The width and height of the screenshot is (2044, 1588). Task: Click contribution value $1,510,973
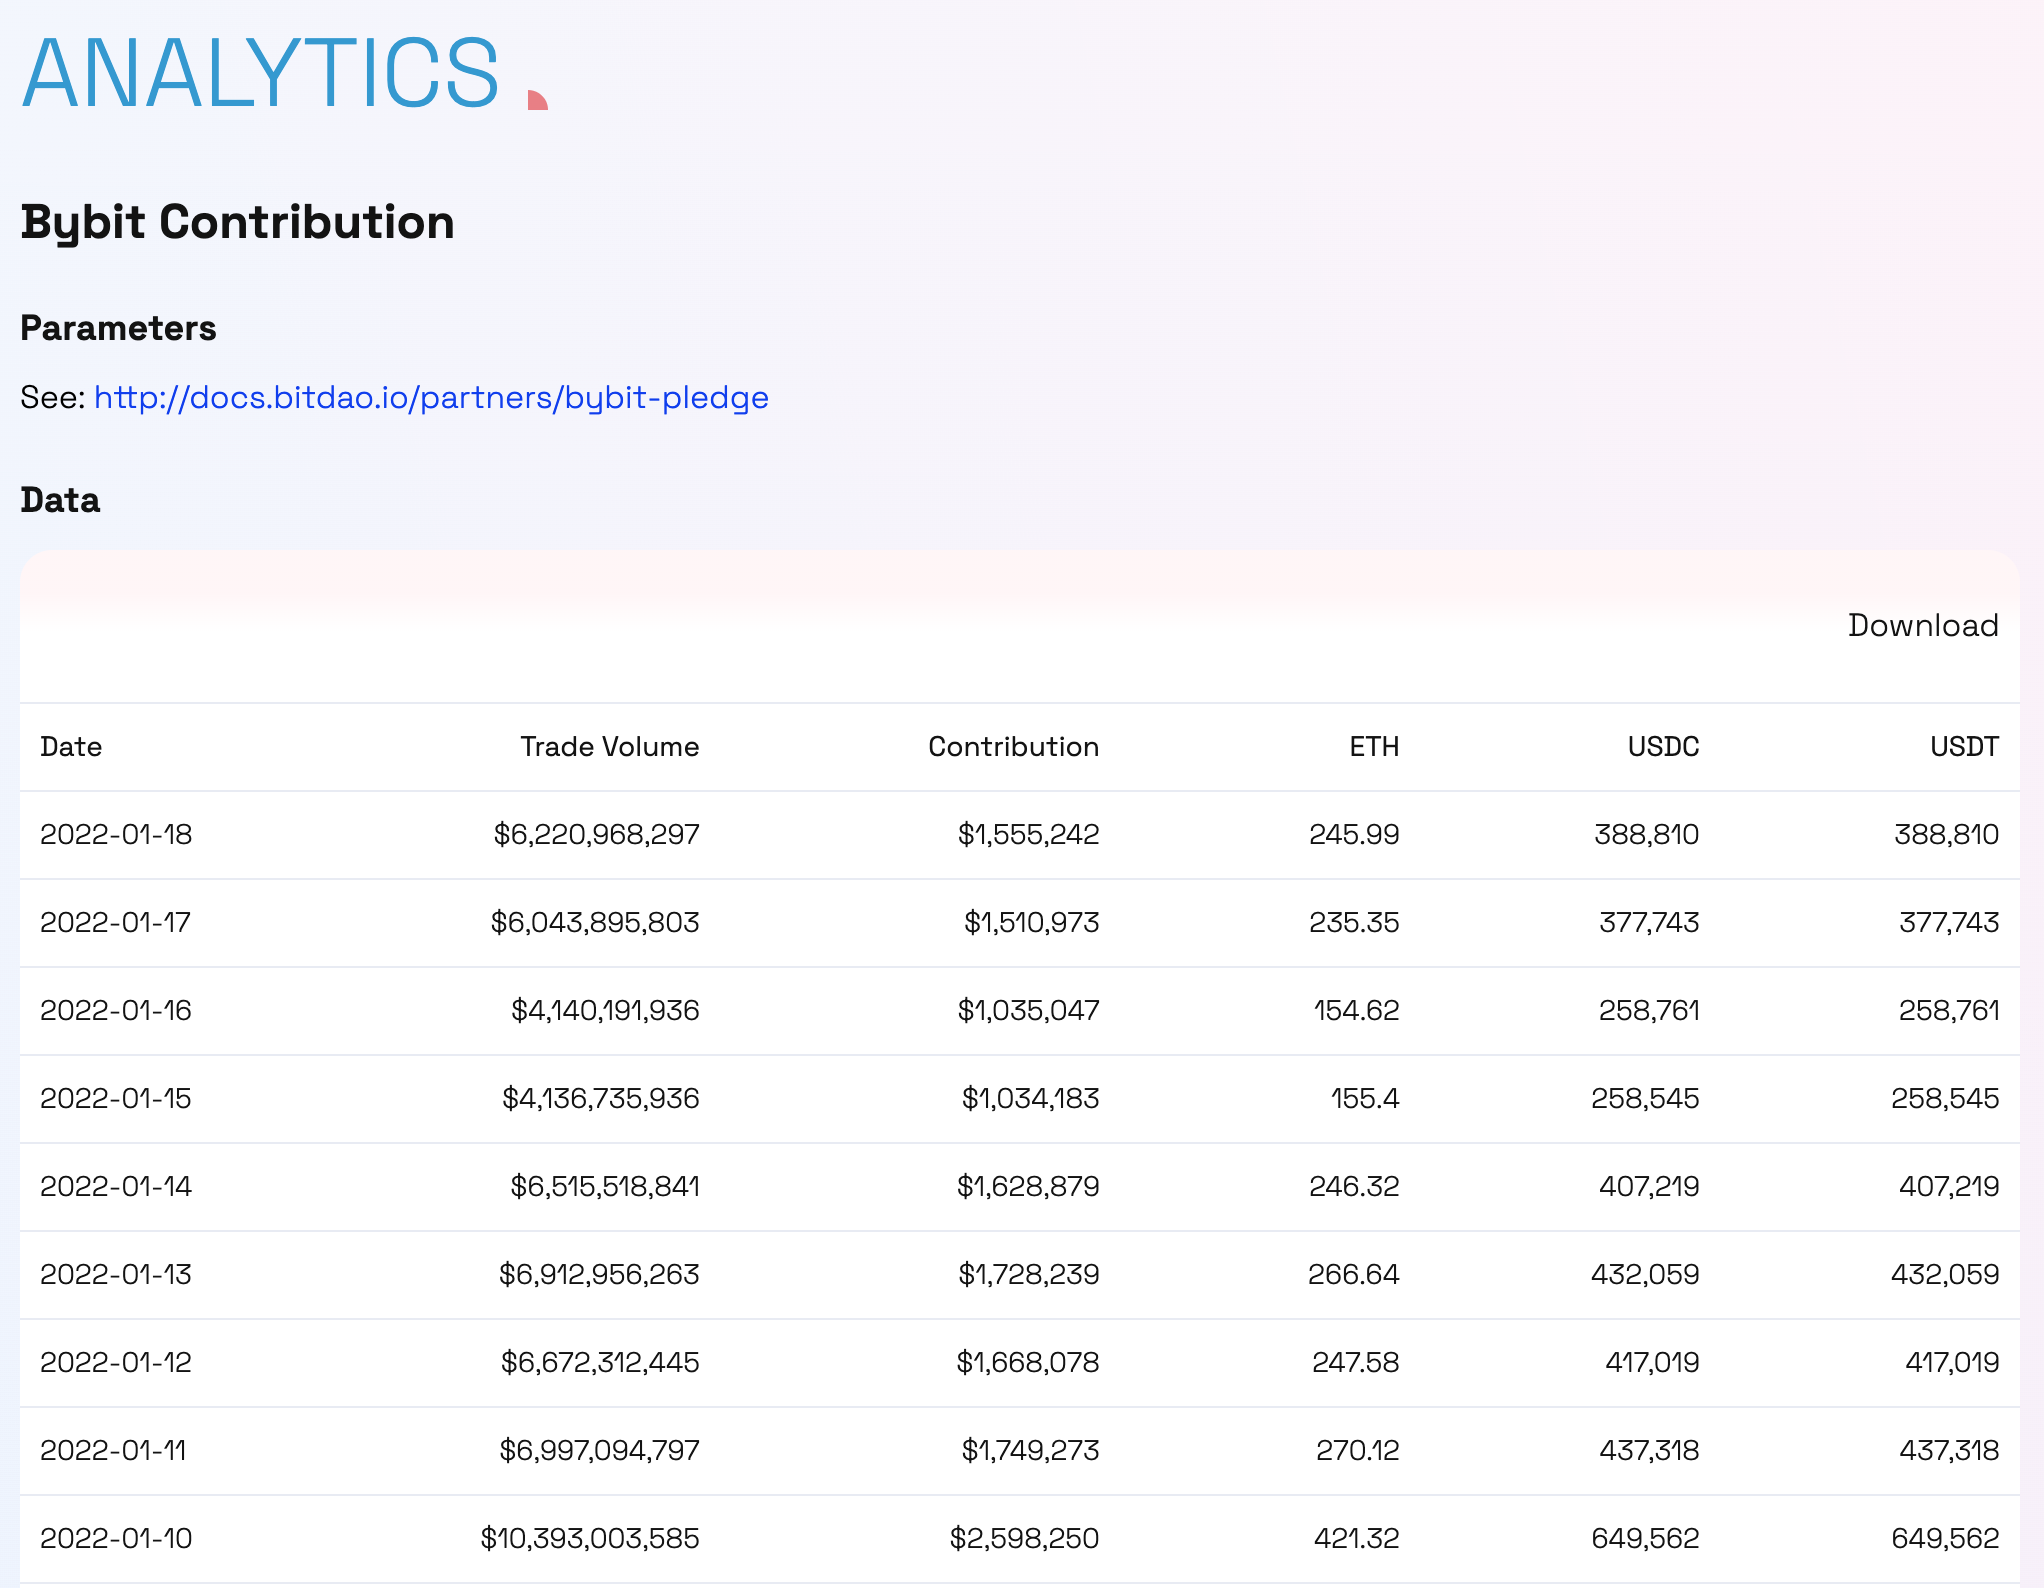point(1031,923)
